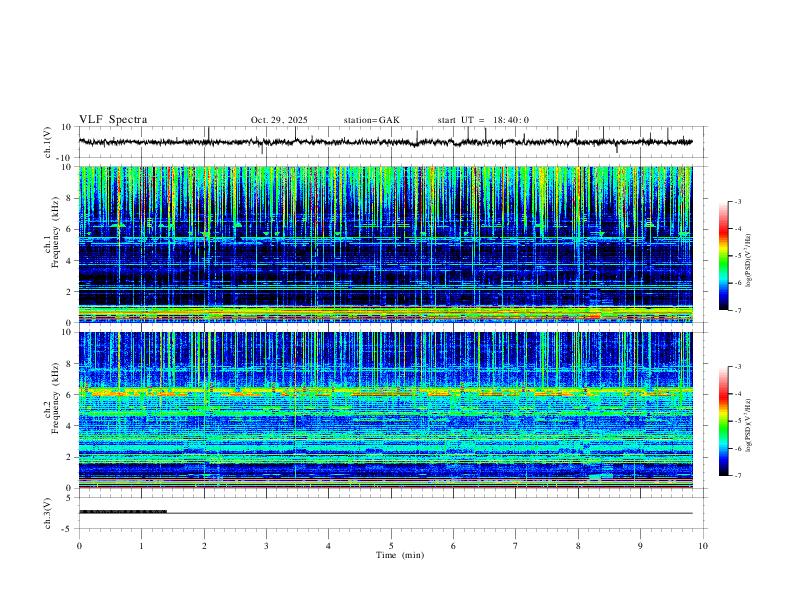Click the "1" tick on the Time axis
792x612 pixels.
141,546
